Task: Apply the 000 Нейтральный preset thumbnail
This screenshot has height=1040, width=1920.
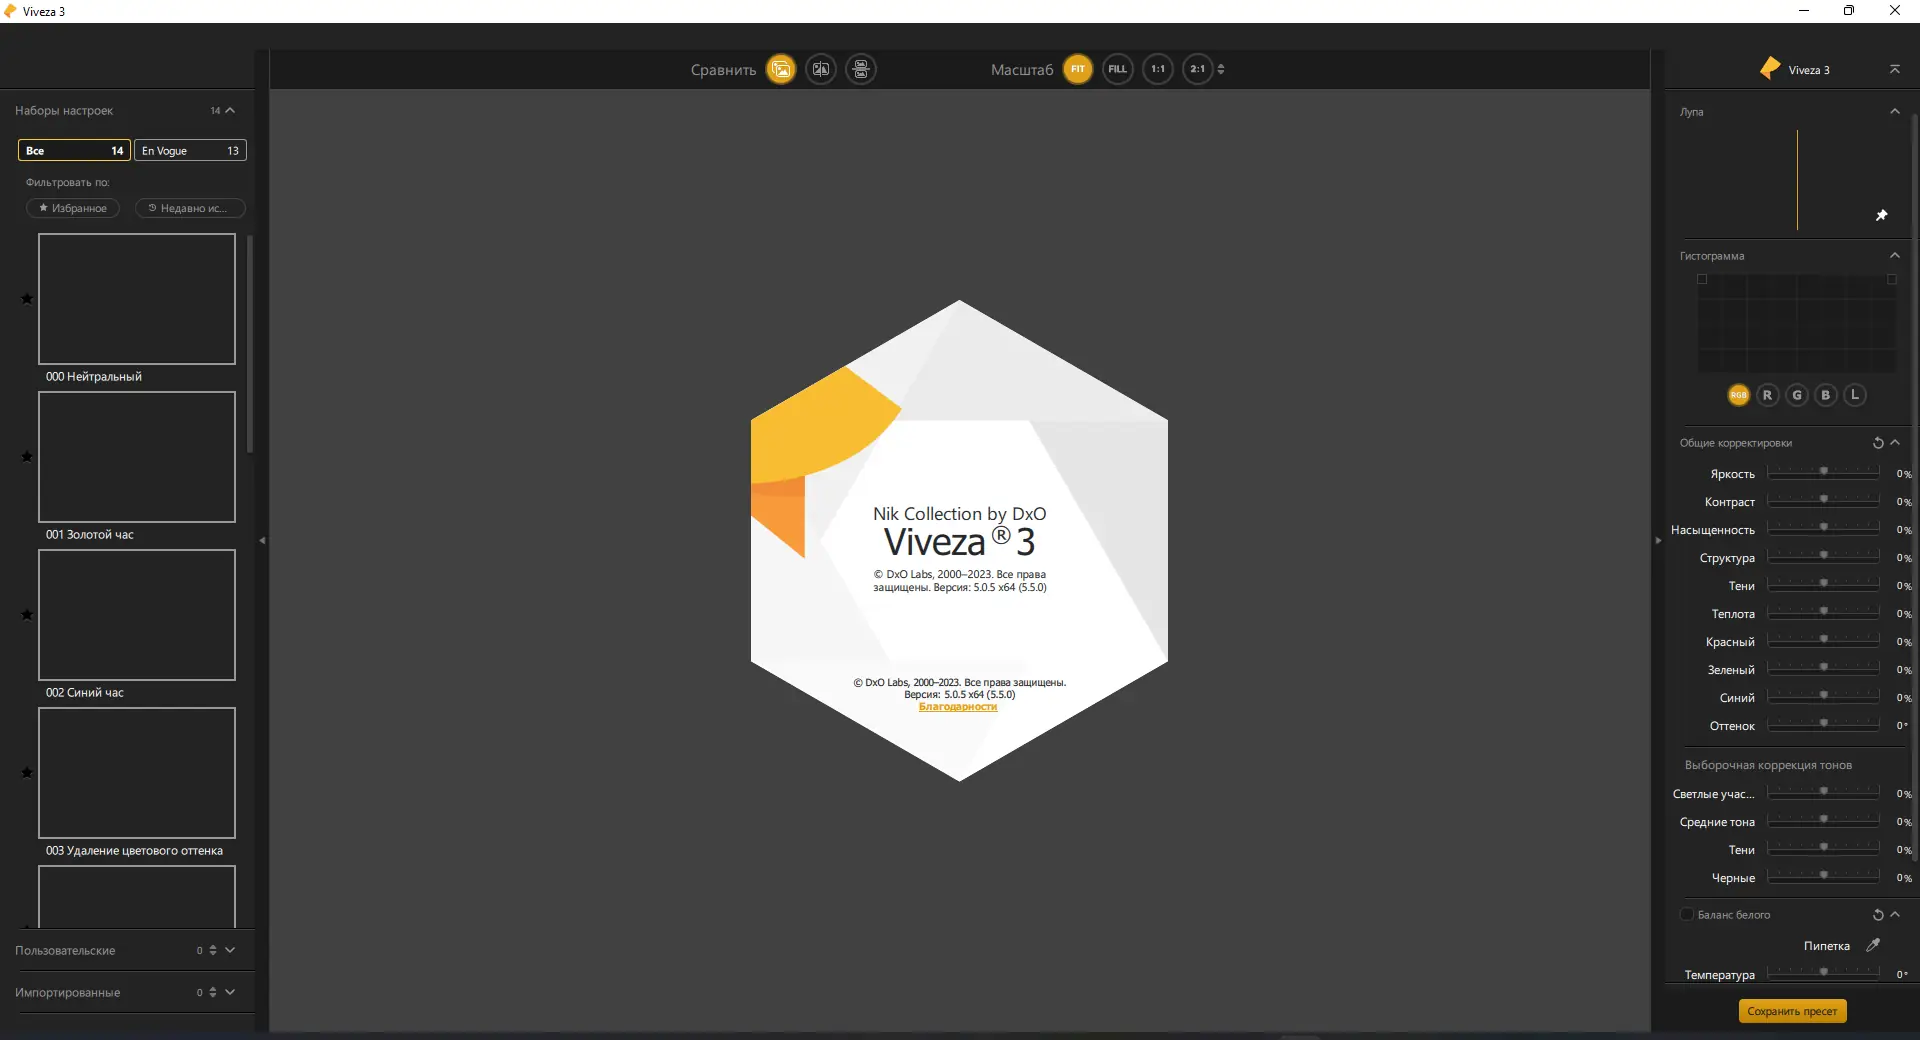Action: click(x=137, y=299)
